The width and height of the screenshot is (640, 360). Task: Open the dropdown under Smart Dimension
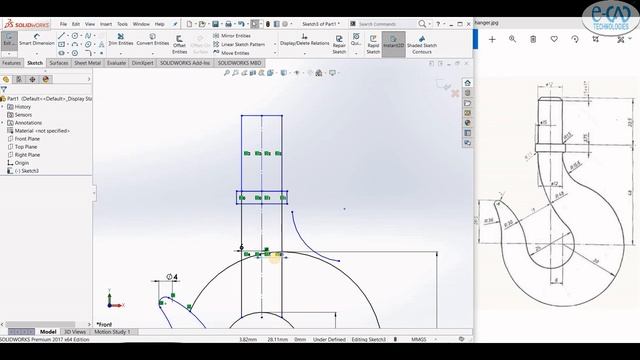(x=36, y=53)
